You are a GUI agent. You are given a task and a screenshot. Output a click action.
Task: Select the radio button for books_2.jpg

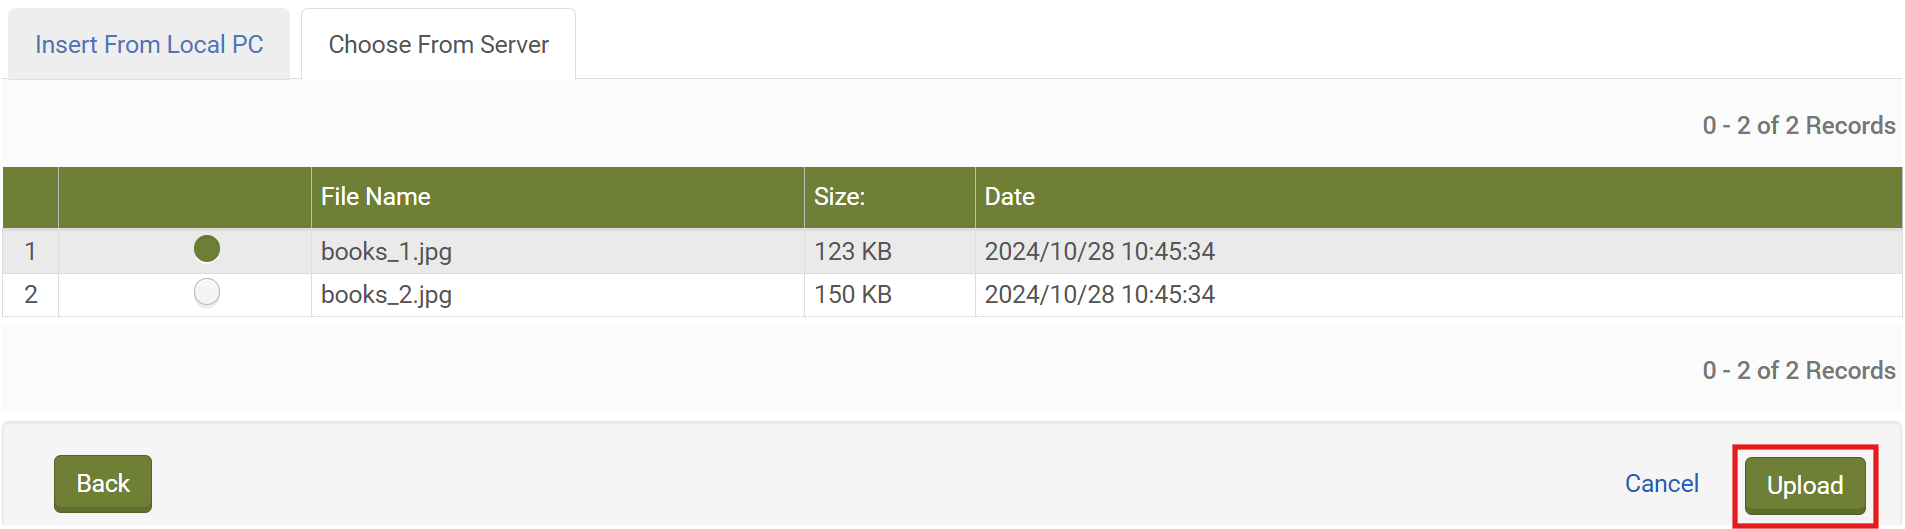click(x=207, y=293)
